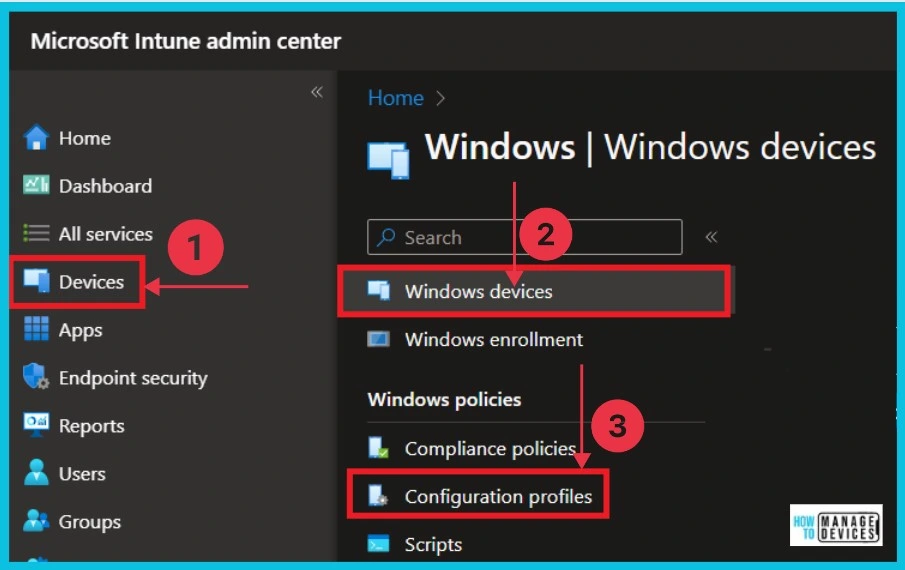Click the magnifier icon in Search box
The height and width of the screenshot is (570, 905).
pos(386,237)
